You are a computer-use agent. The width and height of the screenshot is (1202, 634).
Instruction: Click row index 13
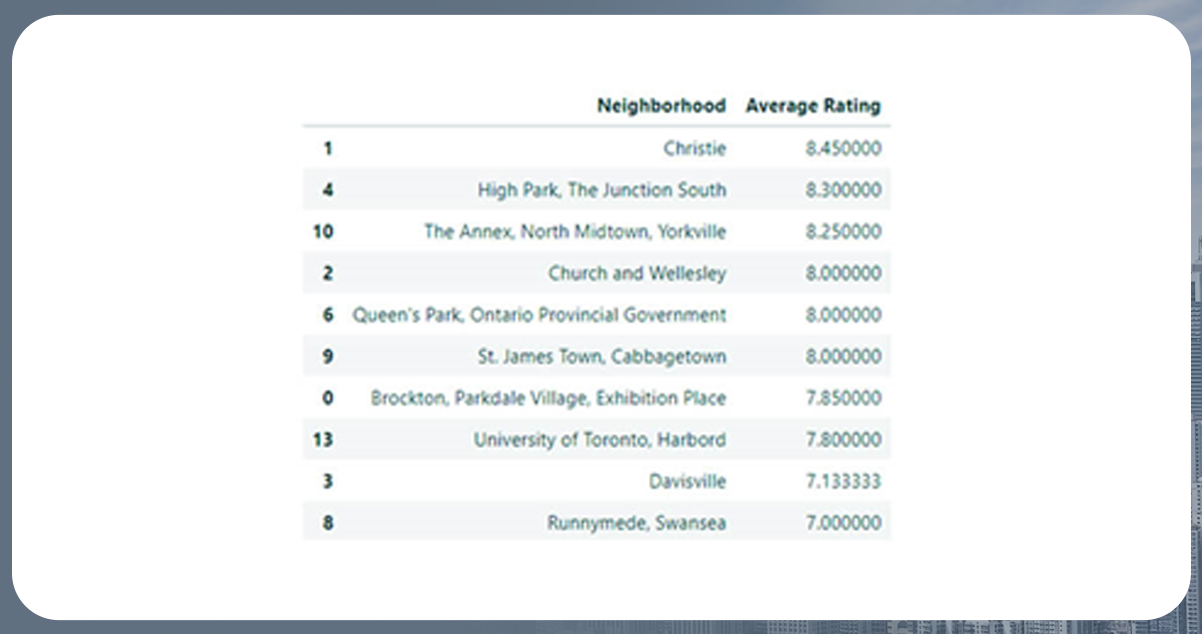(323, 439)
